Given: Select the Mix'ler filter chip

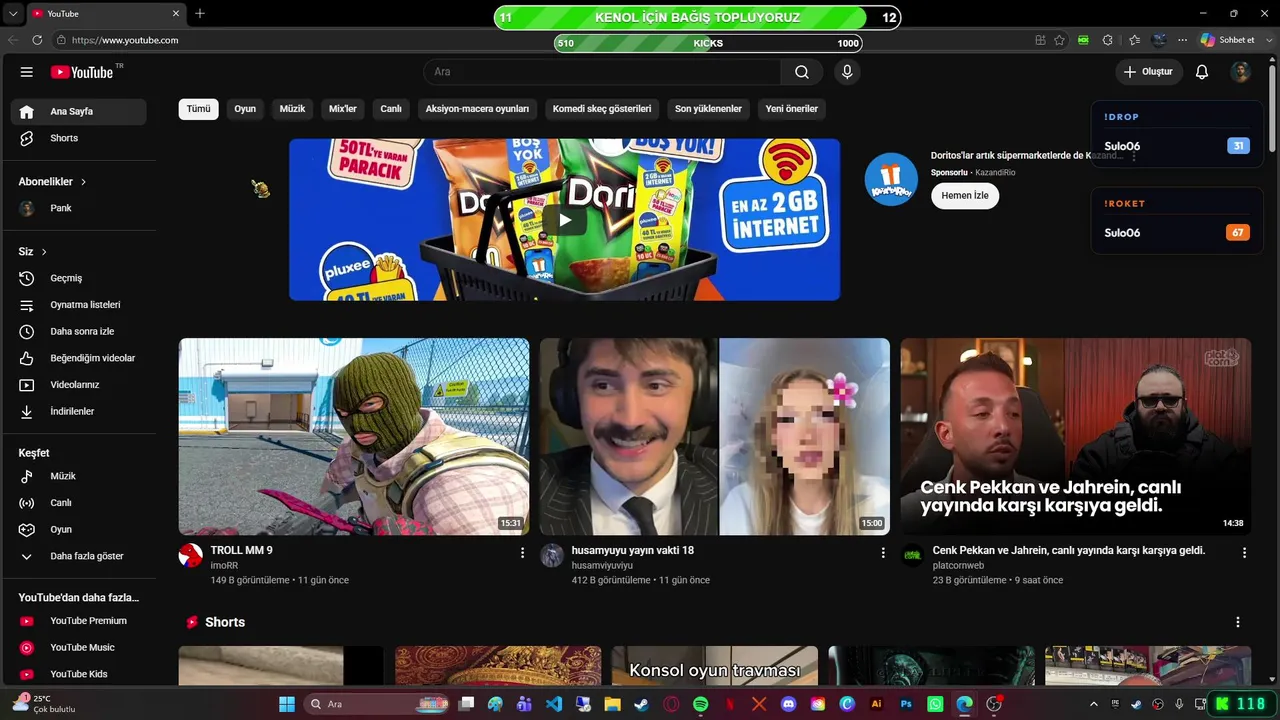Looking at the screenshot, I should coord(343,109).
